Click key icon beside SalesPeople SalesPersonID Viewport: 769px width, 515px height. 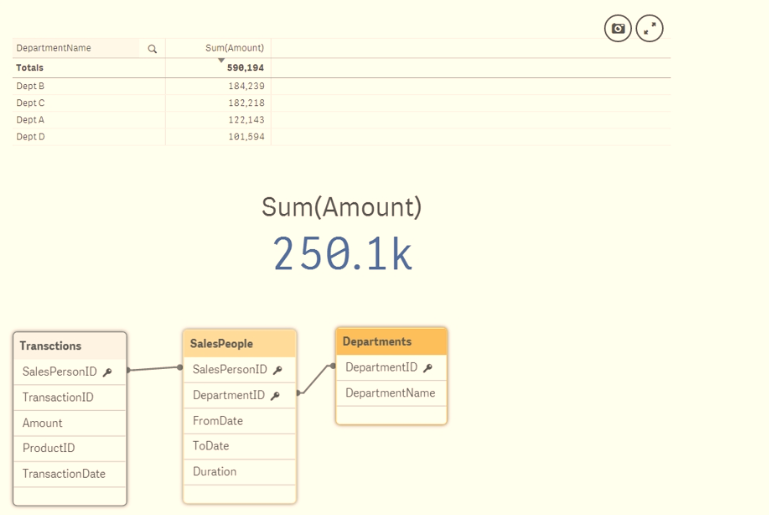click(x=277, y=370)
